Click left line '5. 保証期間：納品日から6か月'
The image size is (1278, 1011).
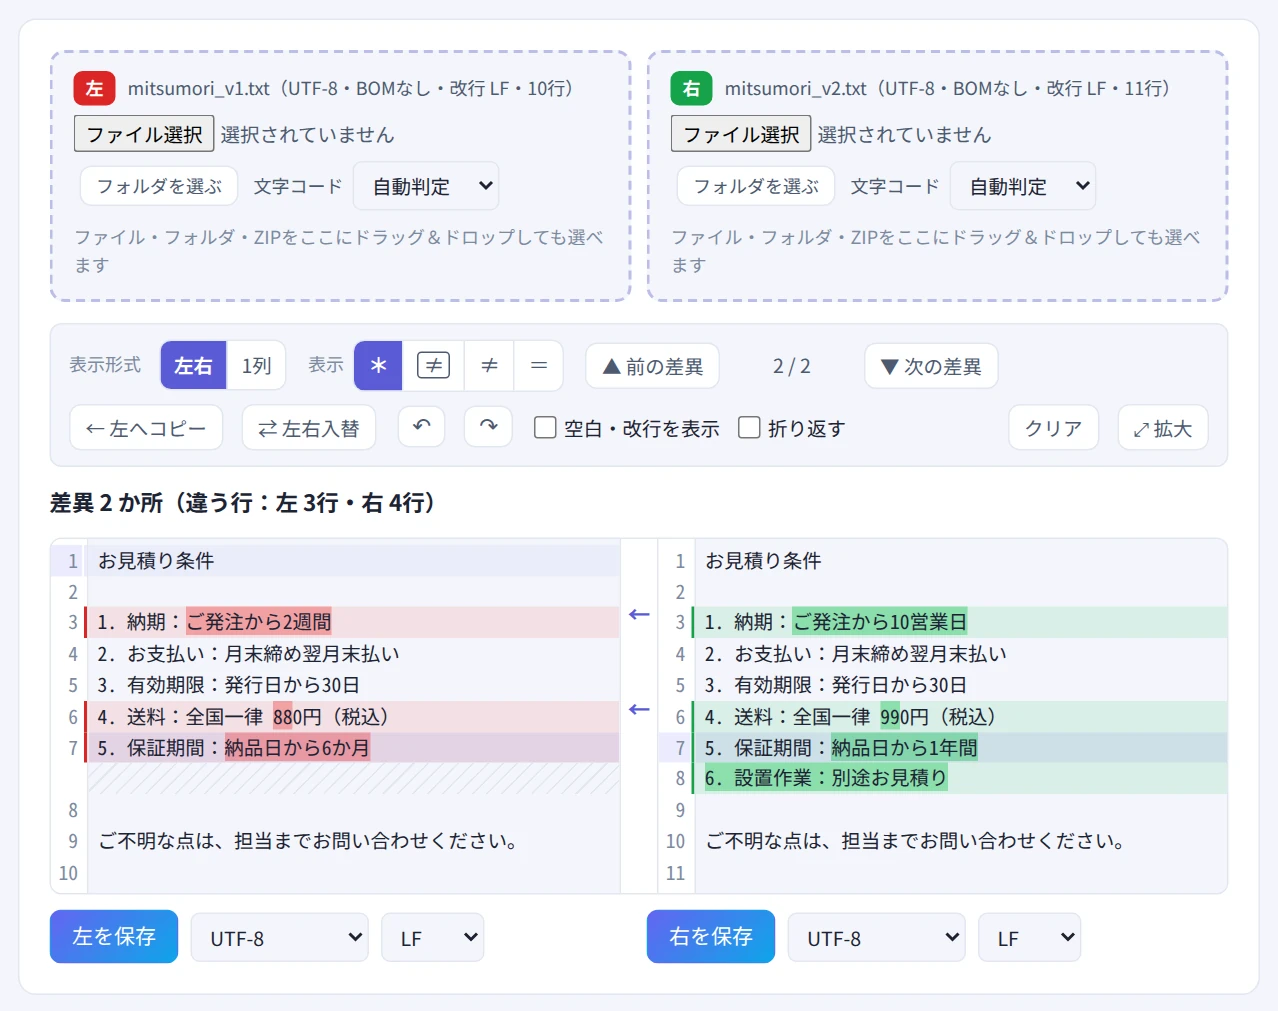(353, 748)
